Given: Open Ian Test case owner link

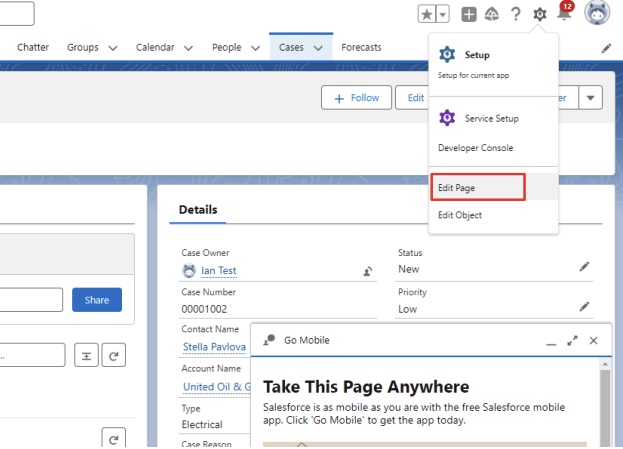Looking at the screenshot, I should [x=219, y=271].
